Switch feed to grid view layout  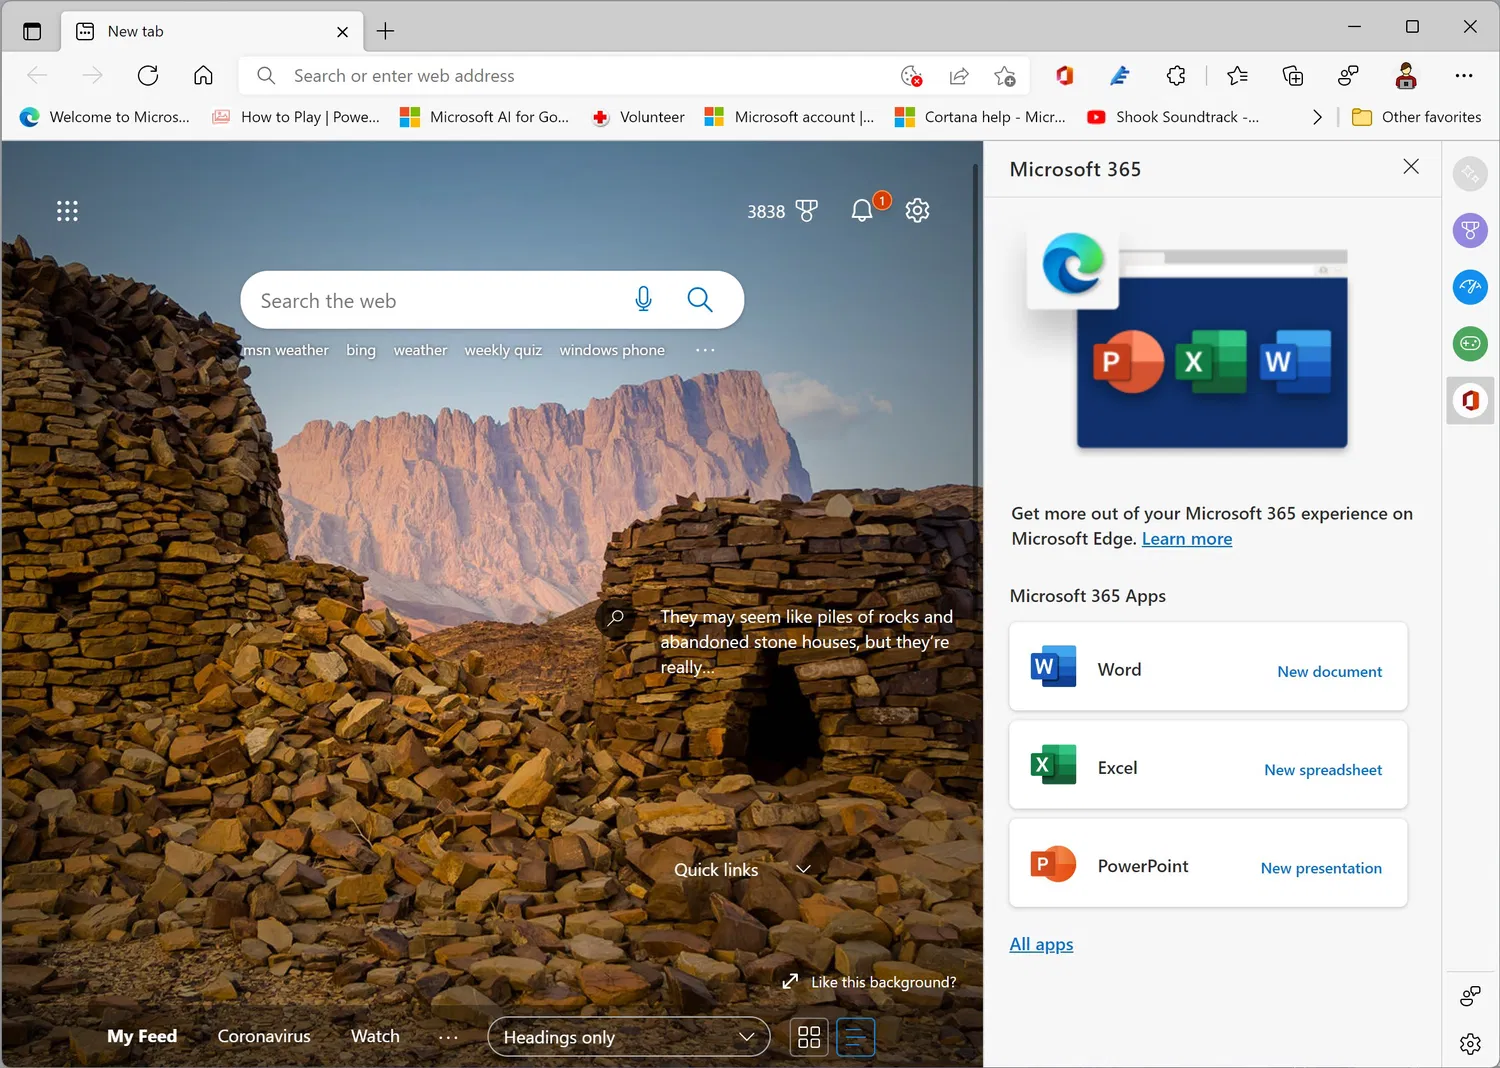[809, 1037]
